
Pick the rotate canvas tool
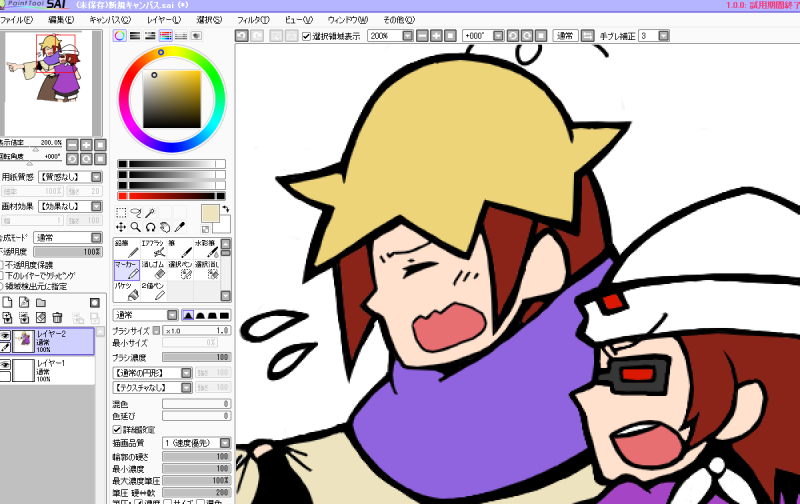point(150,227)
